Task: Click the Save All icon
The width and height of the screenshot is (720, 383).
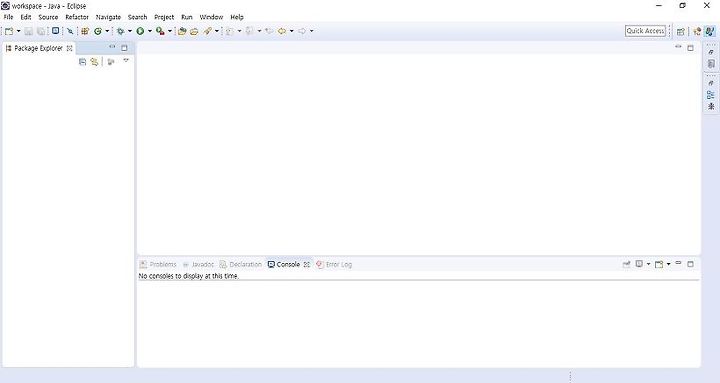Action: pyautogui.click(x=41, y=31)
